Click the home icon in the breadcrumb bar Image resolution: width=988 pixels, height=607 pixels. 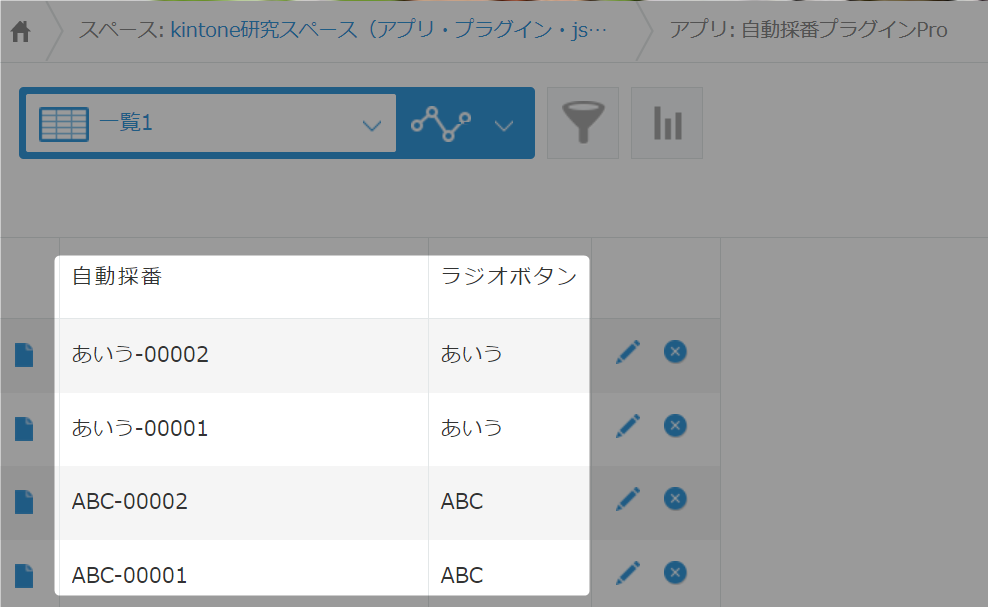[22, 29]
